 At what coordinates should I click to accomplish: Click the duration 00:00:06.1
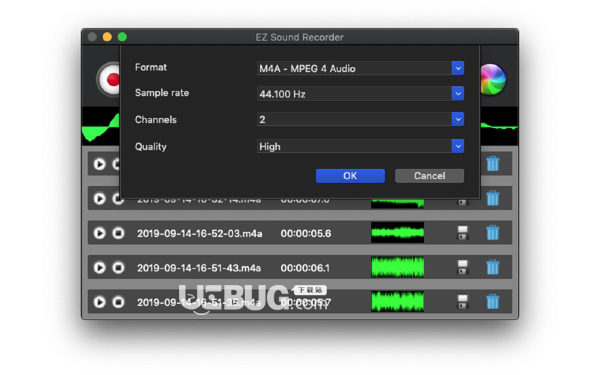[x=305, y=268]
